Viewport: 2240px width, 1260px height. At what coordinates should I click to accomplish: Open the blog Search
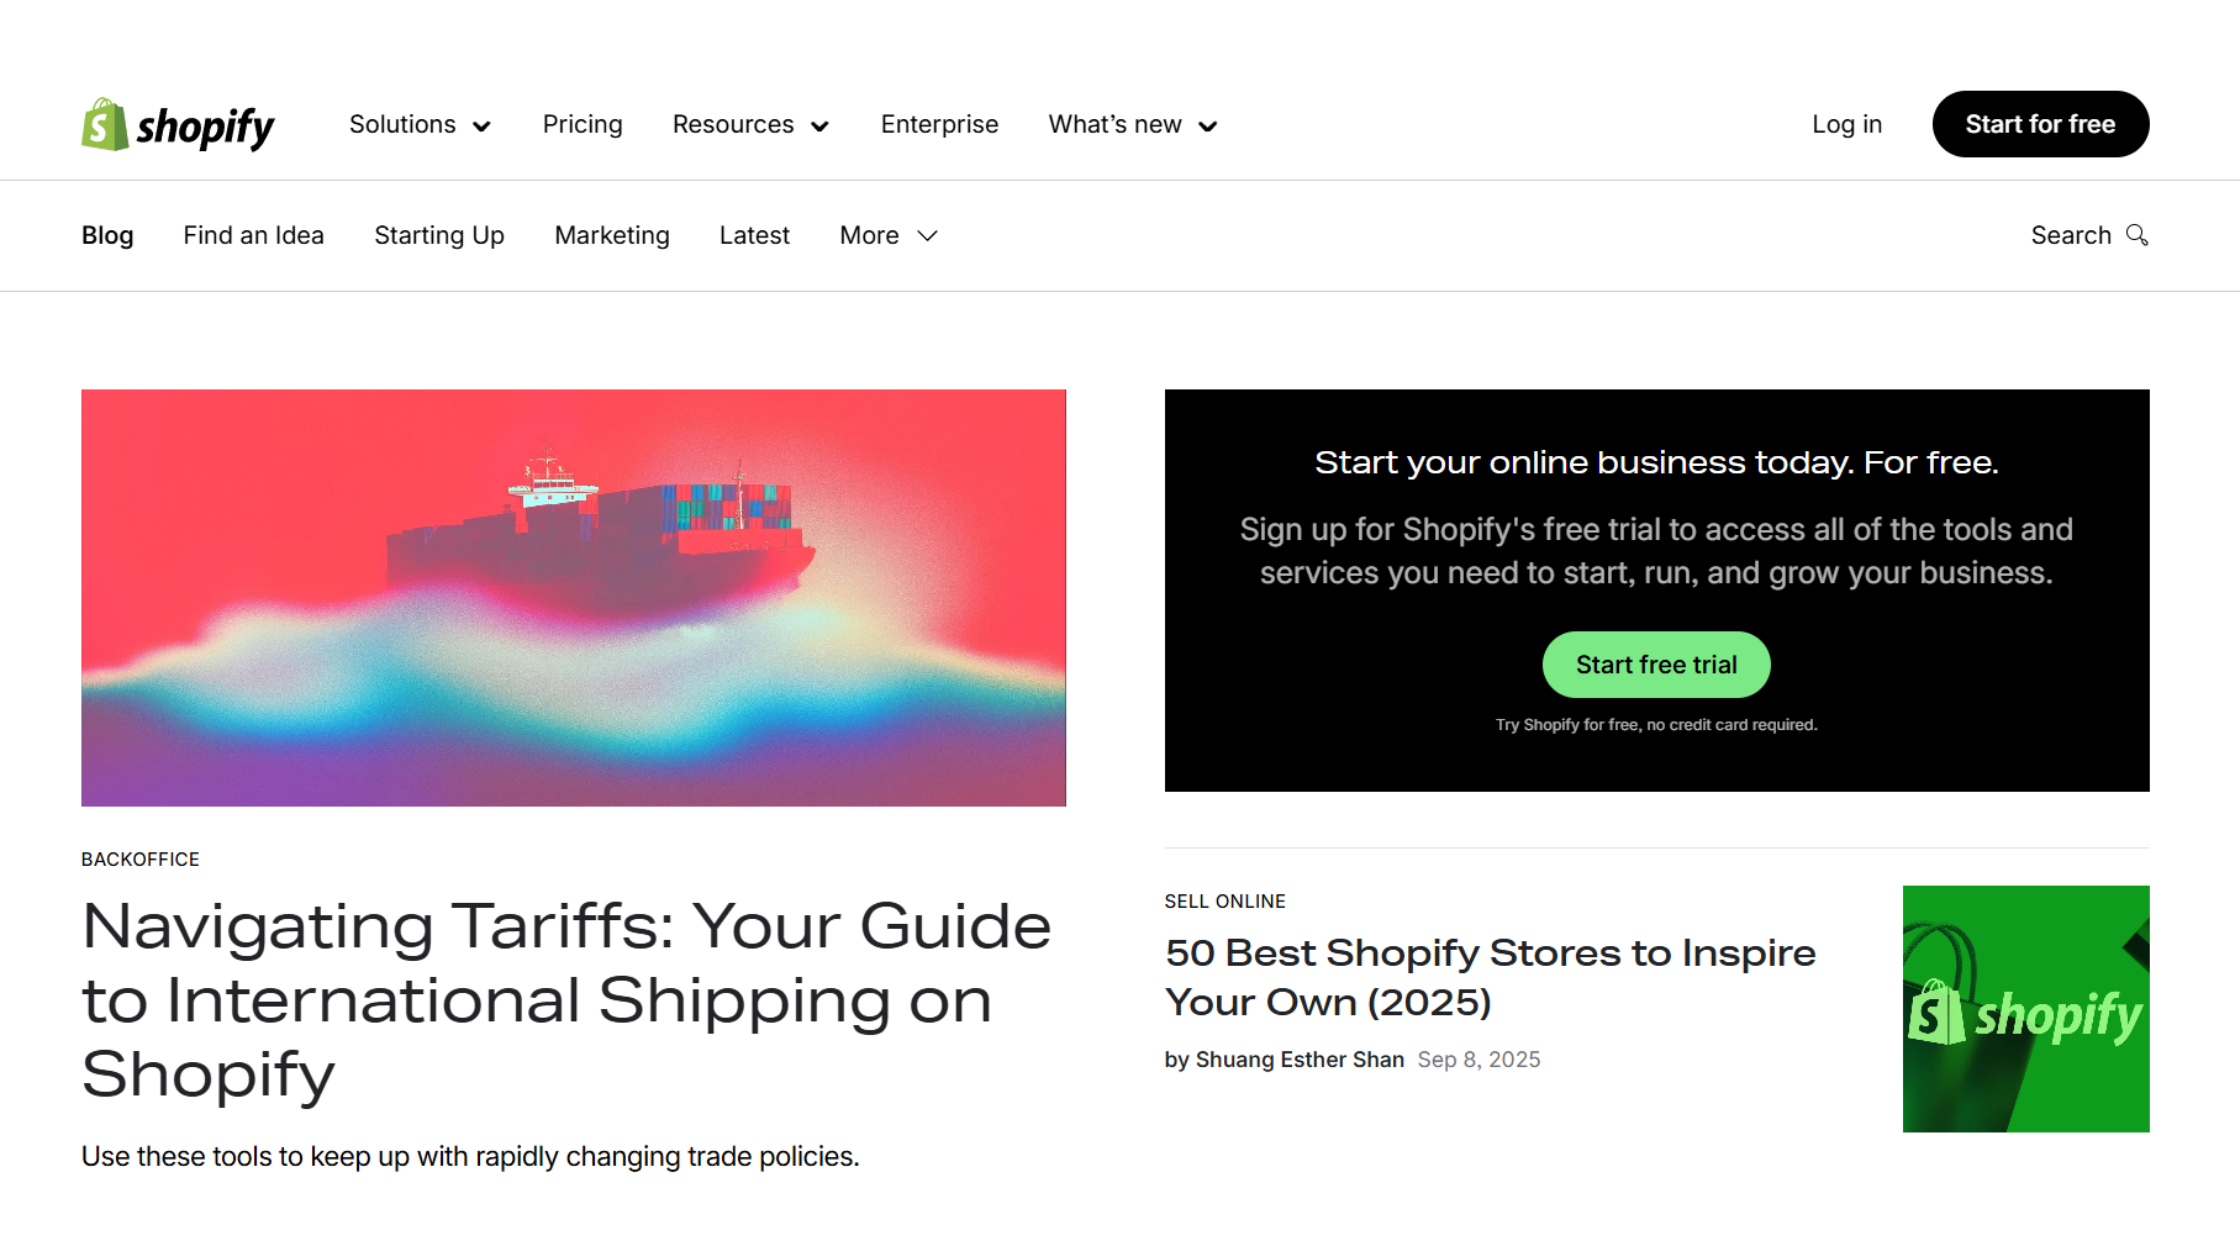coord(2089,235)
